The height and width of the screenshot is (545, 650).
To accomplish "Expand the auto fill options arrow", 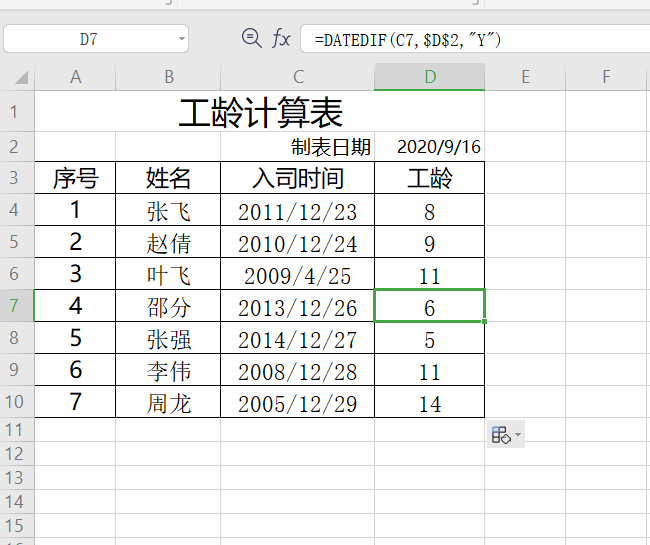I will [x=518, y=435].
